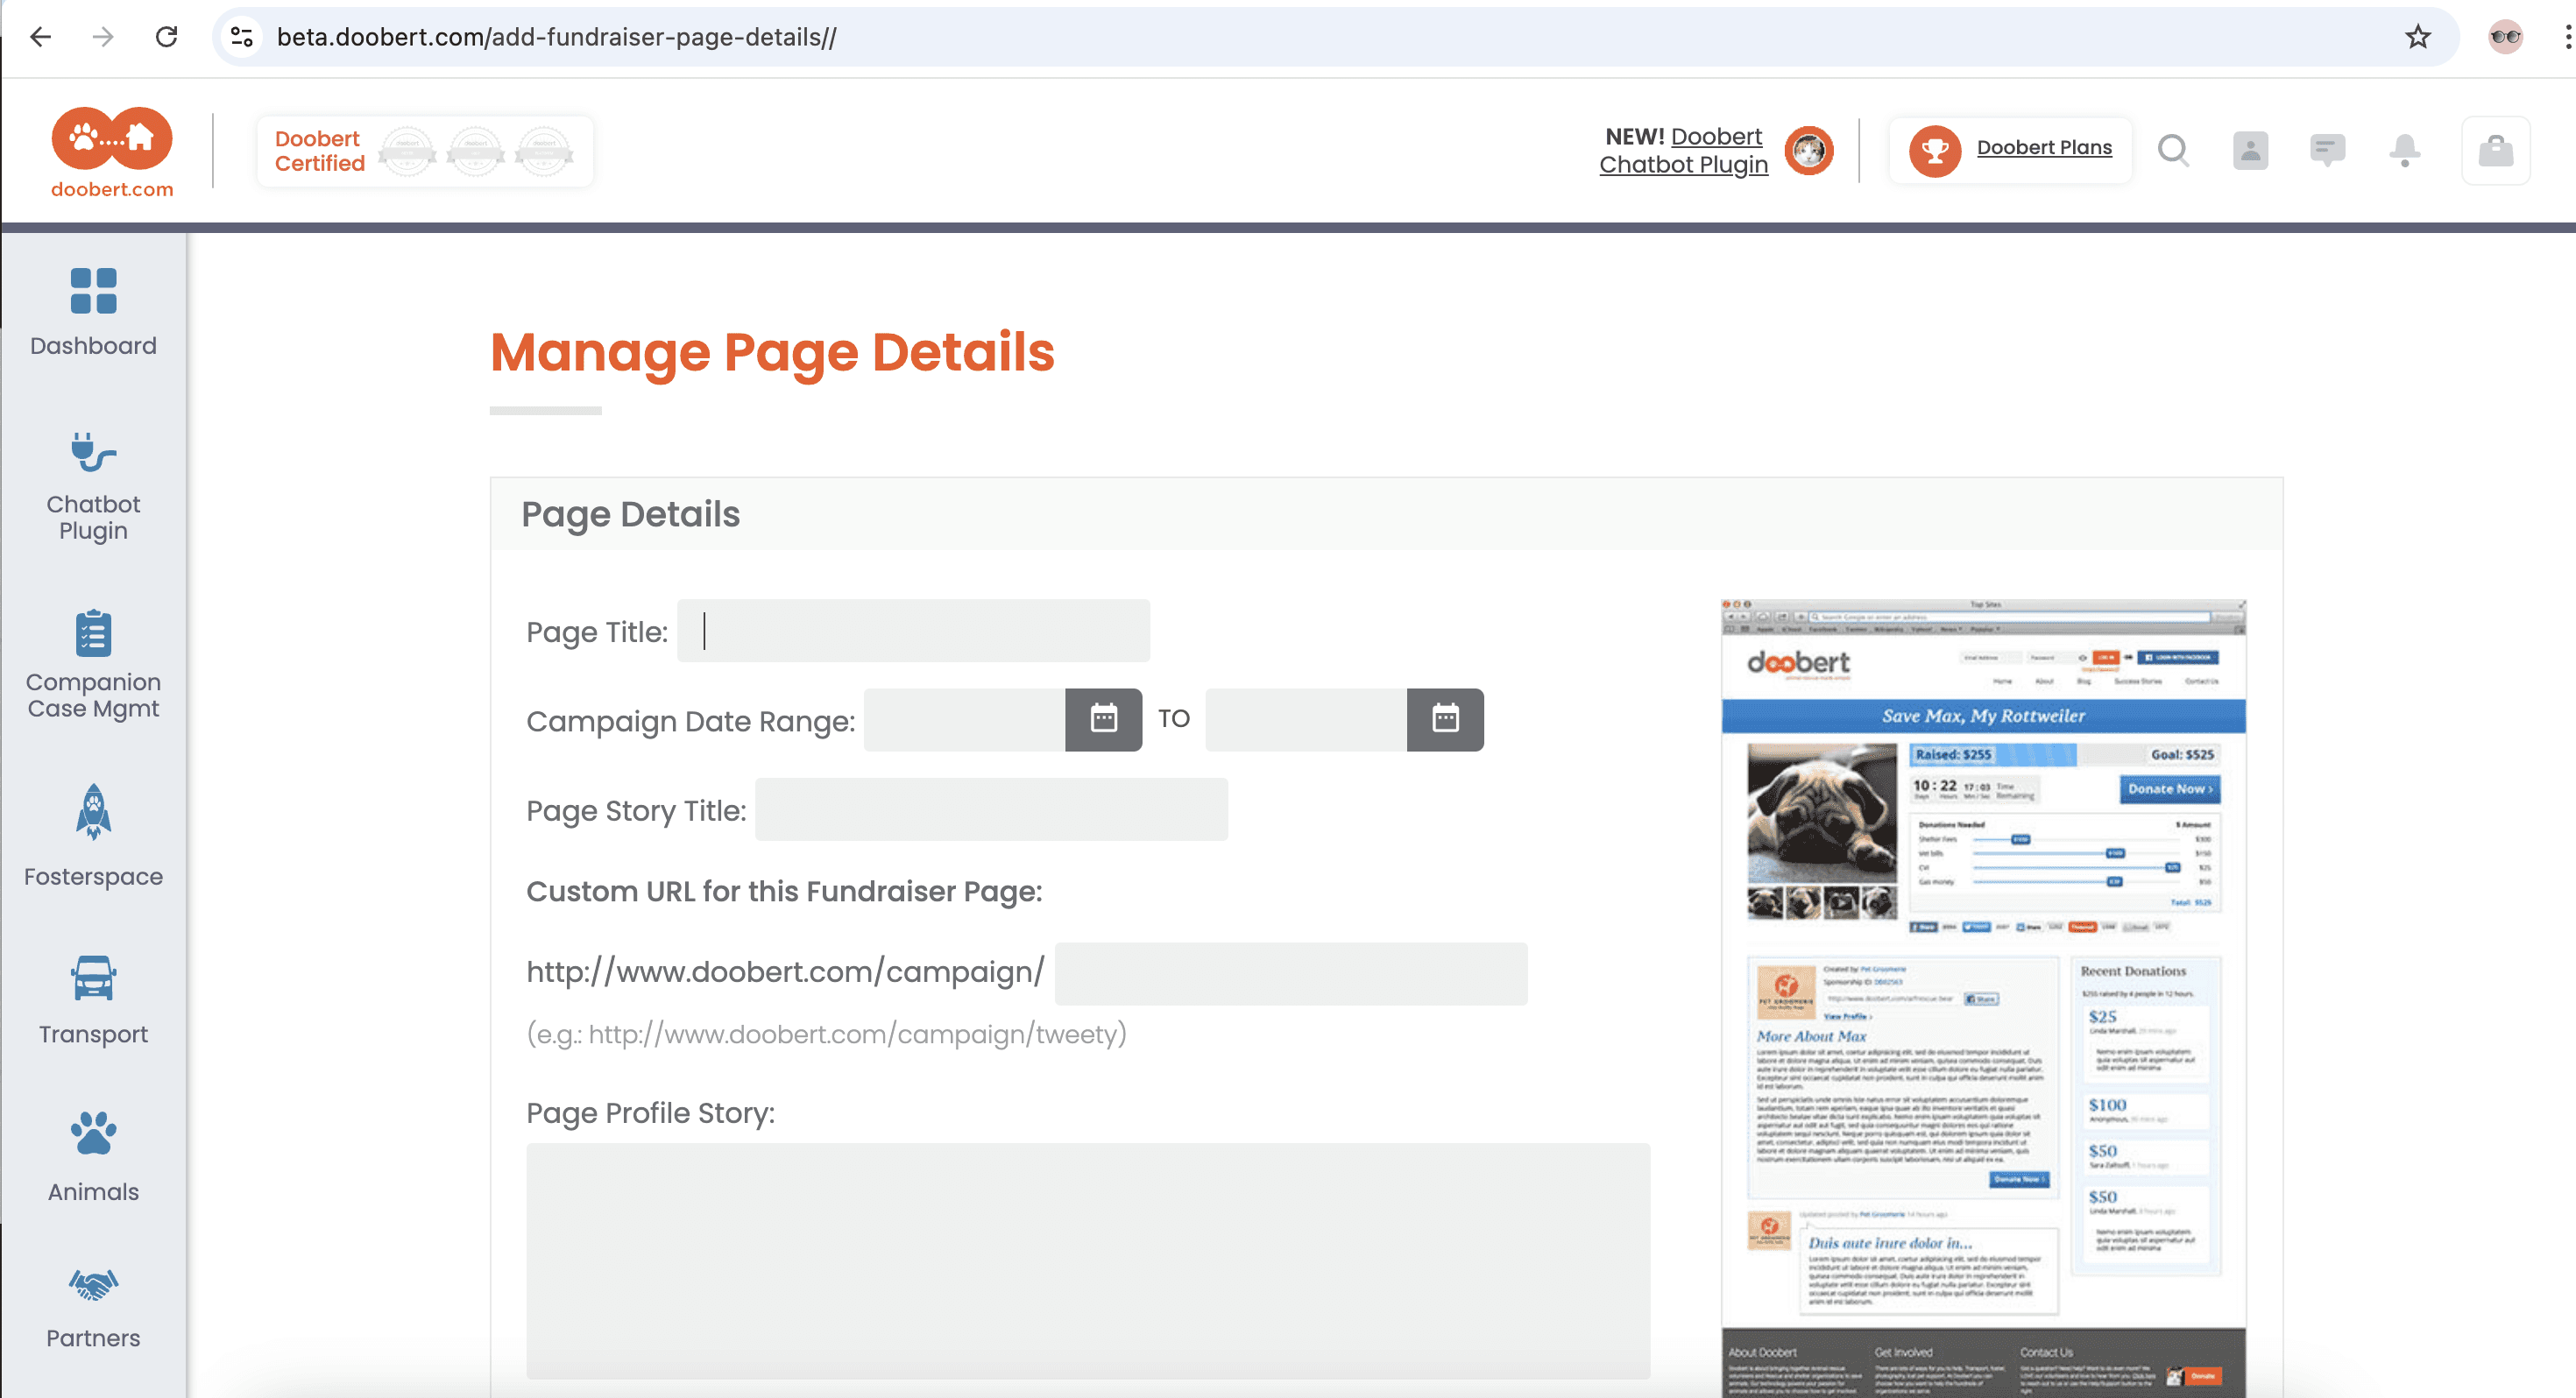This screenshot has width=2576, height=1398.
Task: Click the search magnifier icon in header
Action: [2172, 150]
